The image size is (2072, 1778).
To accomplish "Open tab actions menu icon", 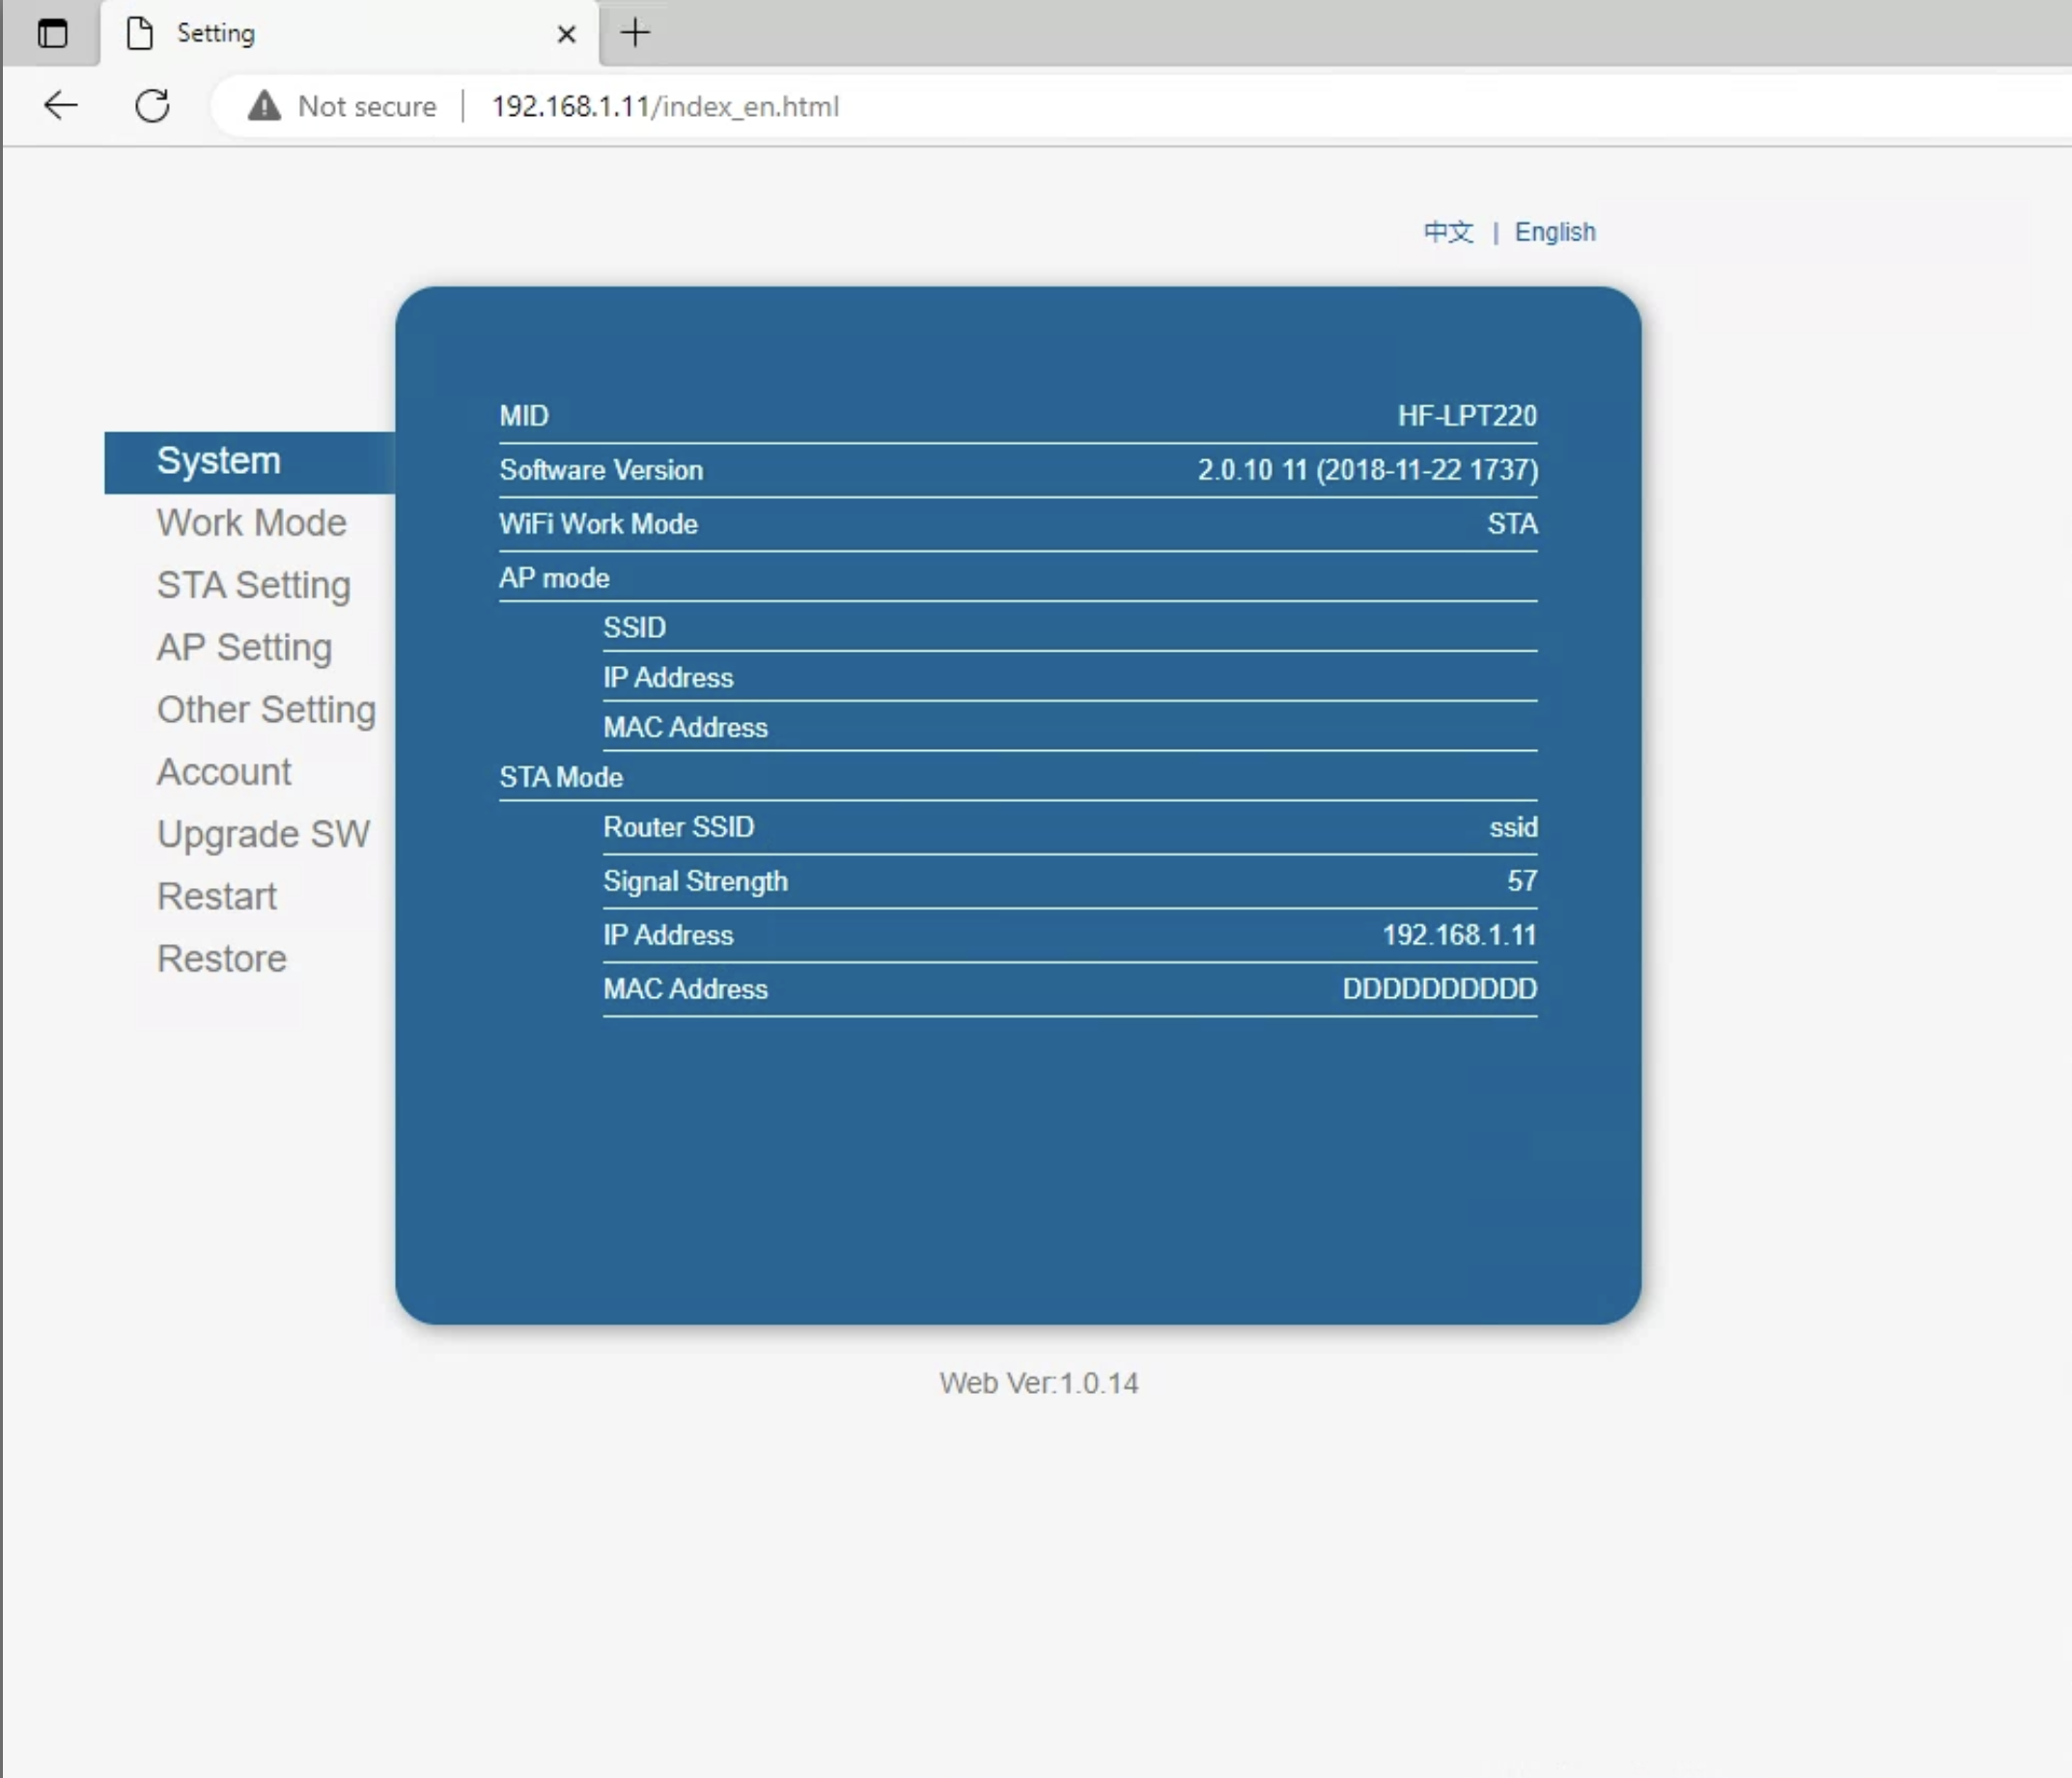I will (52, 33).
